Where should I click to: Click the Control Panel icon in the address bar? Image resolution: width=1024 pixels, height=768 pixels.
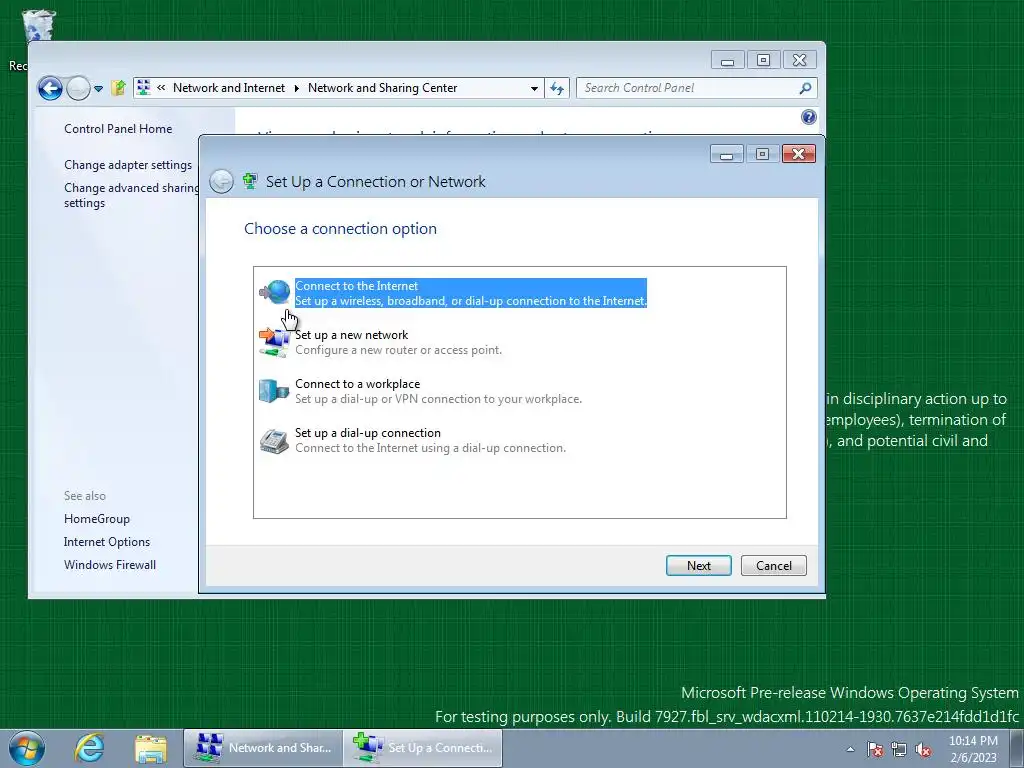click(x=144, y=88)
